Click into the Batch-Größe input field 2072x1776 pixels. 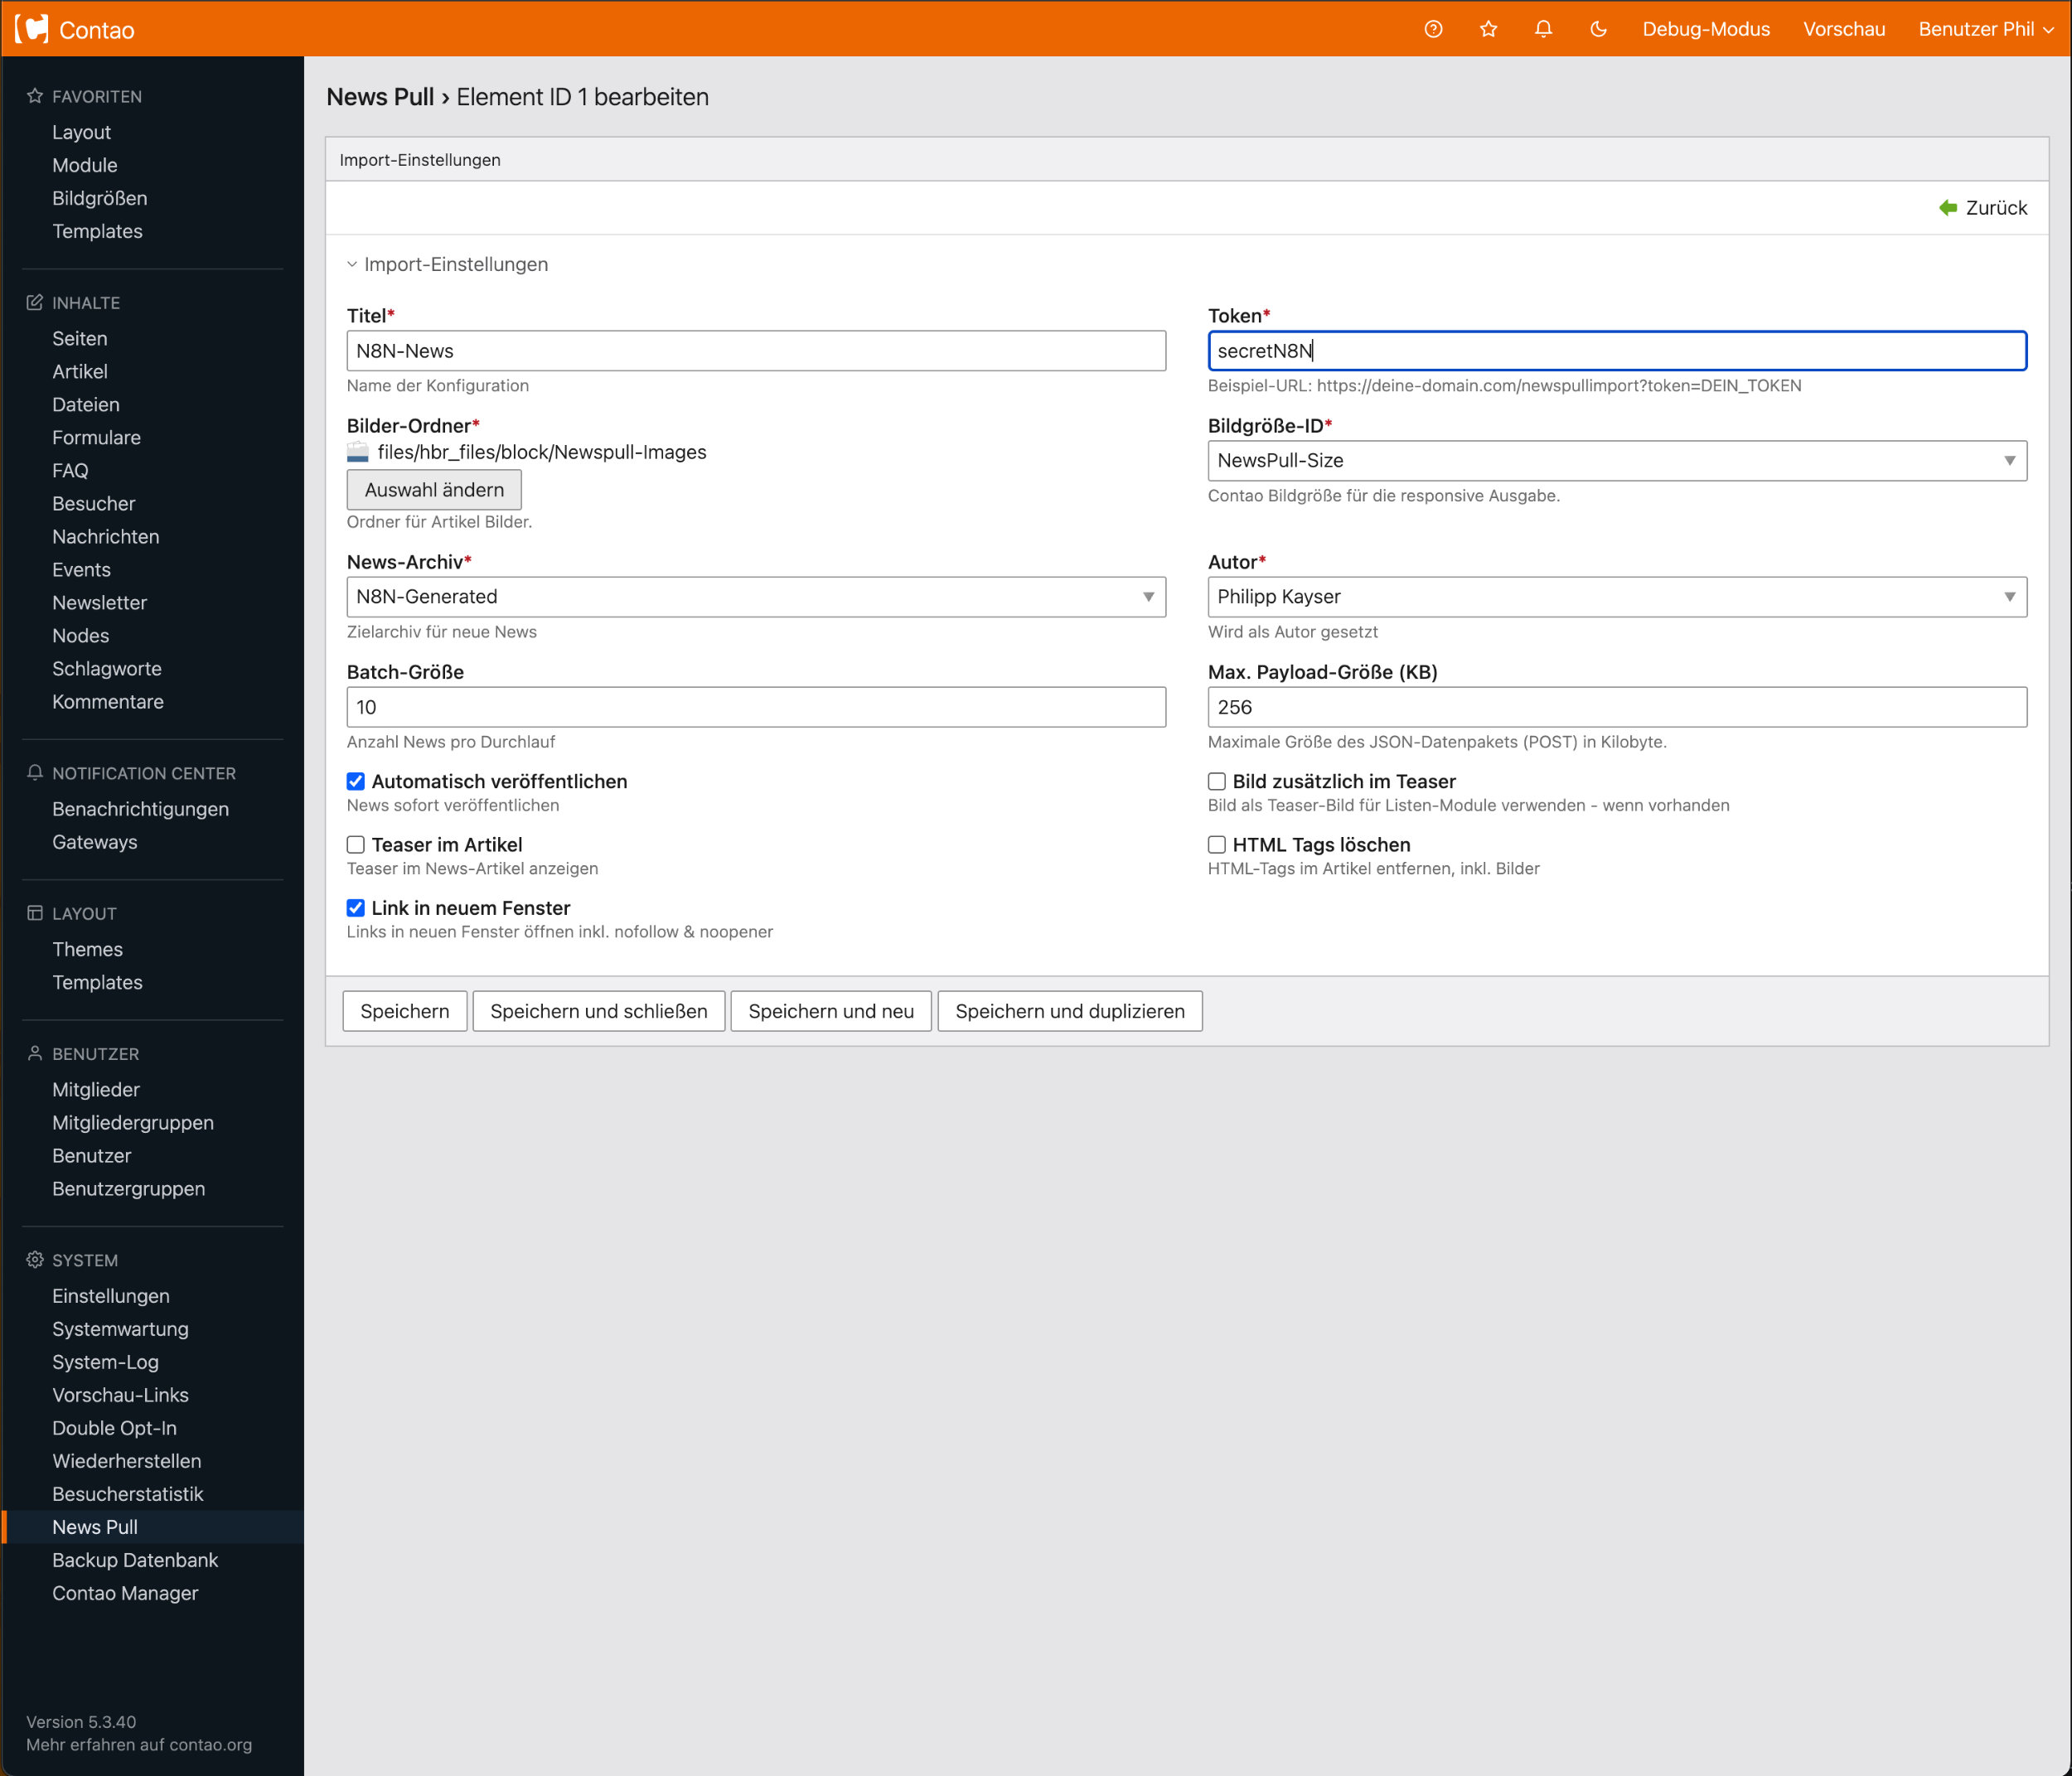click(755, 707)
